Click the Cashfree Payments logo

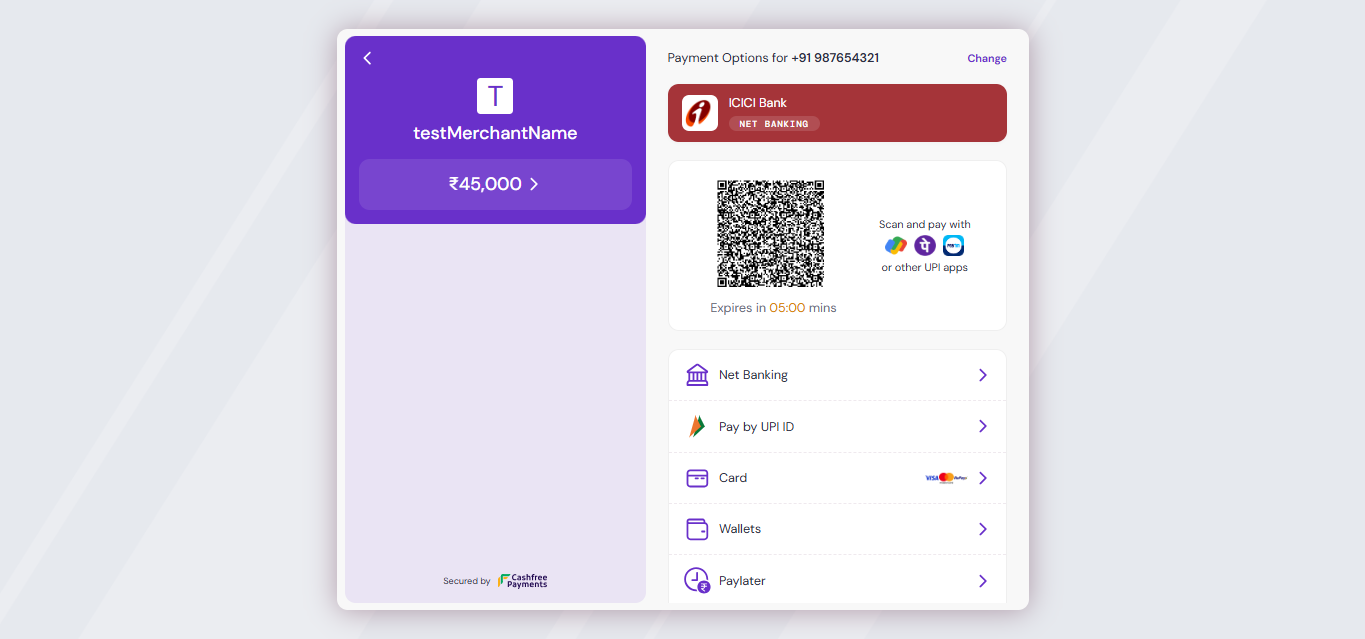(x=521, y=580)
